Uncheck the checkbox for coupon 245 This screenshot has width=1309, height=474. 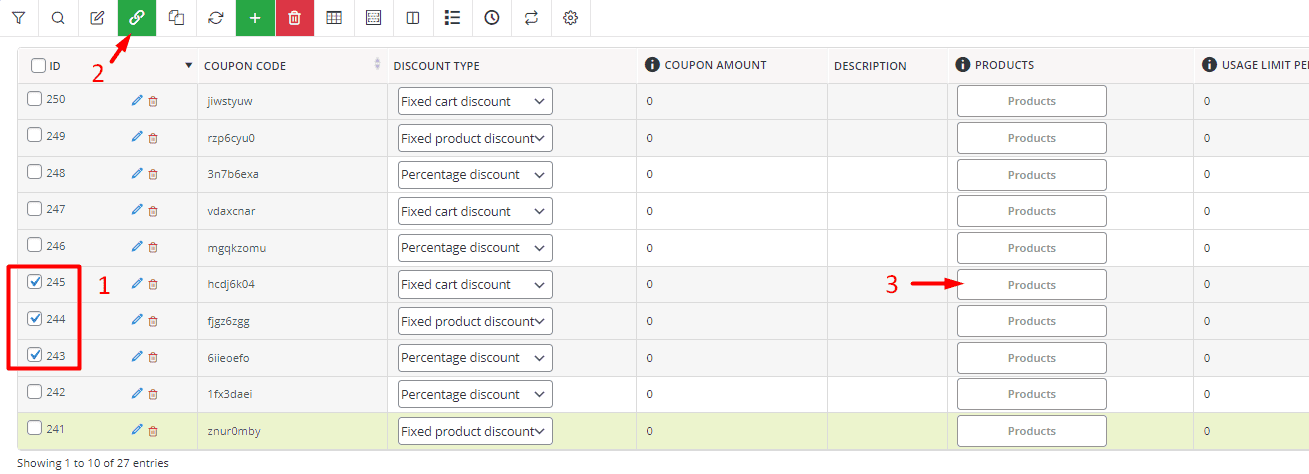click(x=35, y=282)
